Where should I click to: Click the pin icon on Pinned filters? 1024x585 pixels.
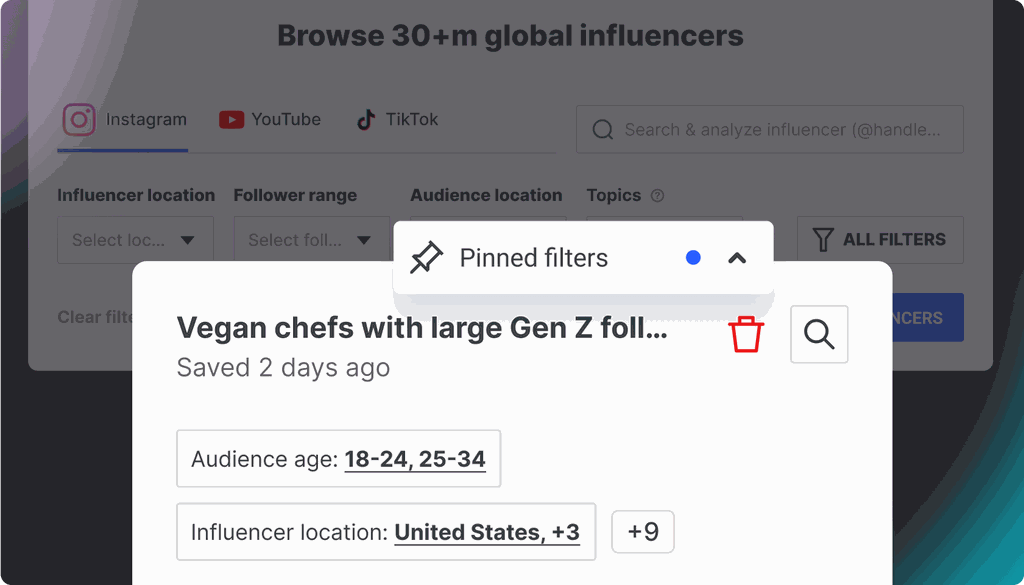[x=427, y=258]
